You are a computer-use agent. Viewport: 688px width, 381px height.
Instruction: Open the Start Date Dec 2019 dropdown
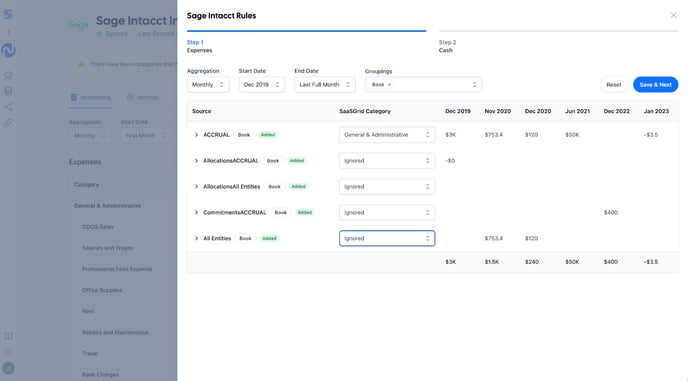(x=262, y=85)
